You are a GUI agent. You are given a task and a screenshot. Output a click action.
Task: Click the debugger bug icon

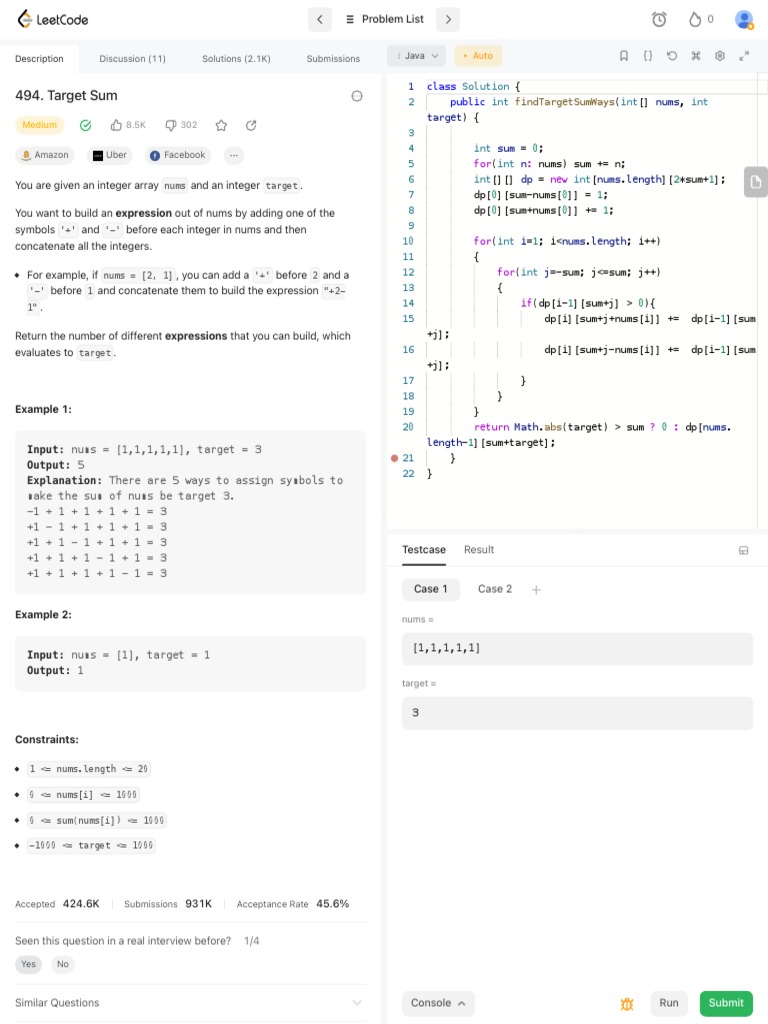click(x=627, y=1004)
